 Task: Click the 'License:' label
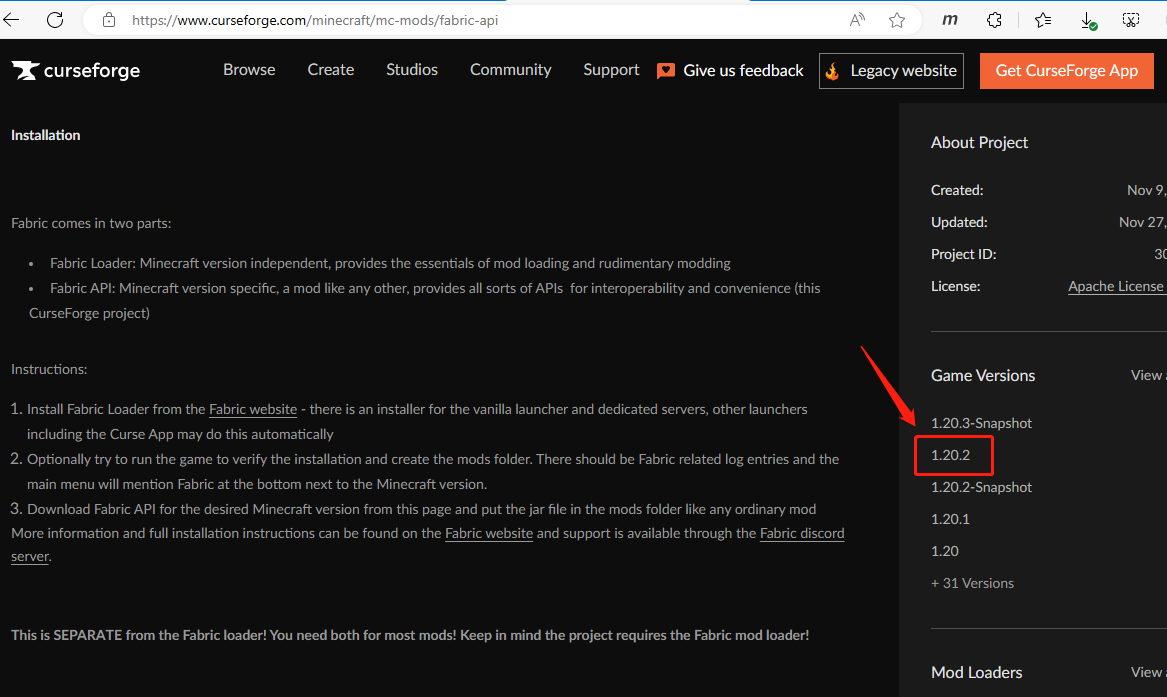point(955,286)
